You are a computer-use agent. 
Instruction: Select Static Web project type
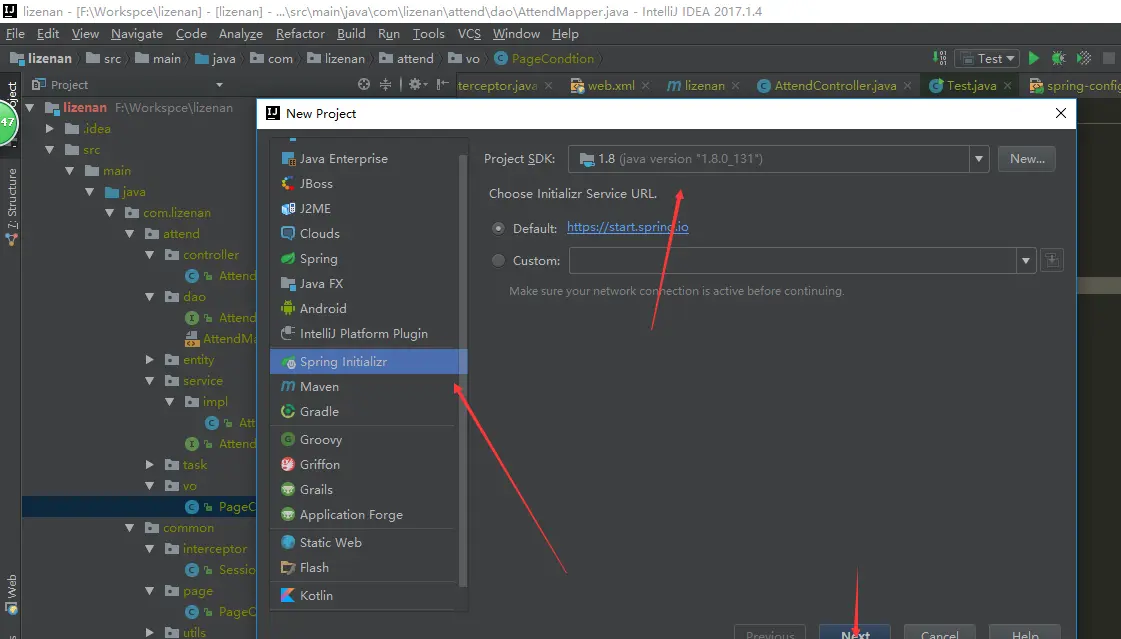click(x=368, y=543)
